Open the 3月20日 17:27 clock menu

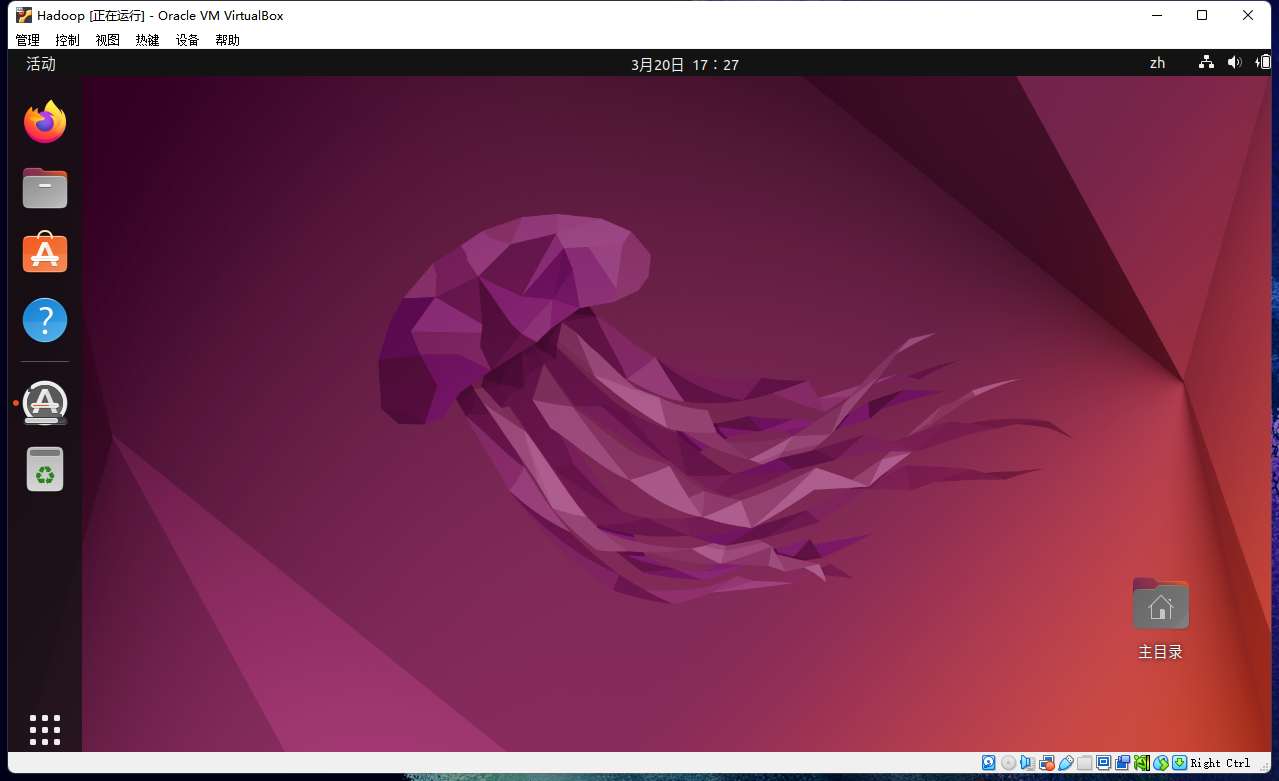click(685, 64)
